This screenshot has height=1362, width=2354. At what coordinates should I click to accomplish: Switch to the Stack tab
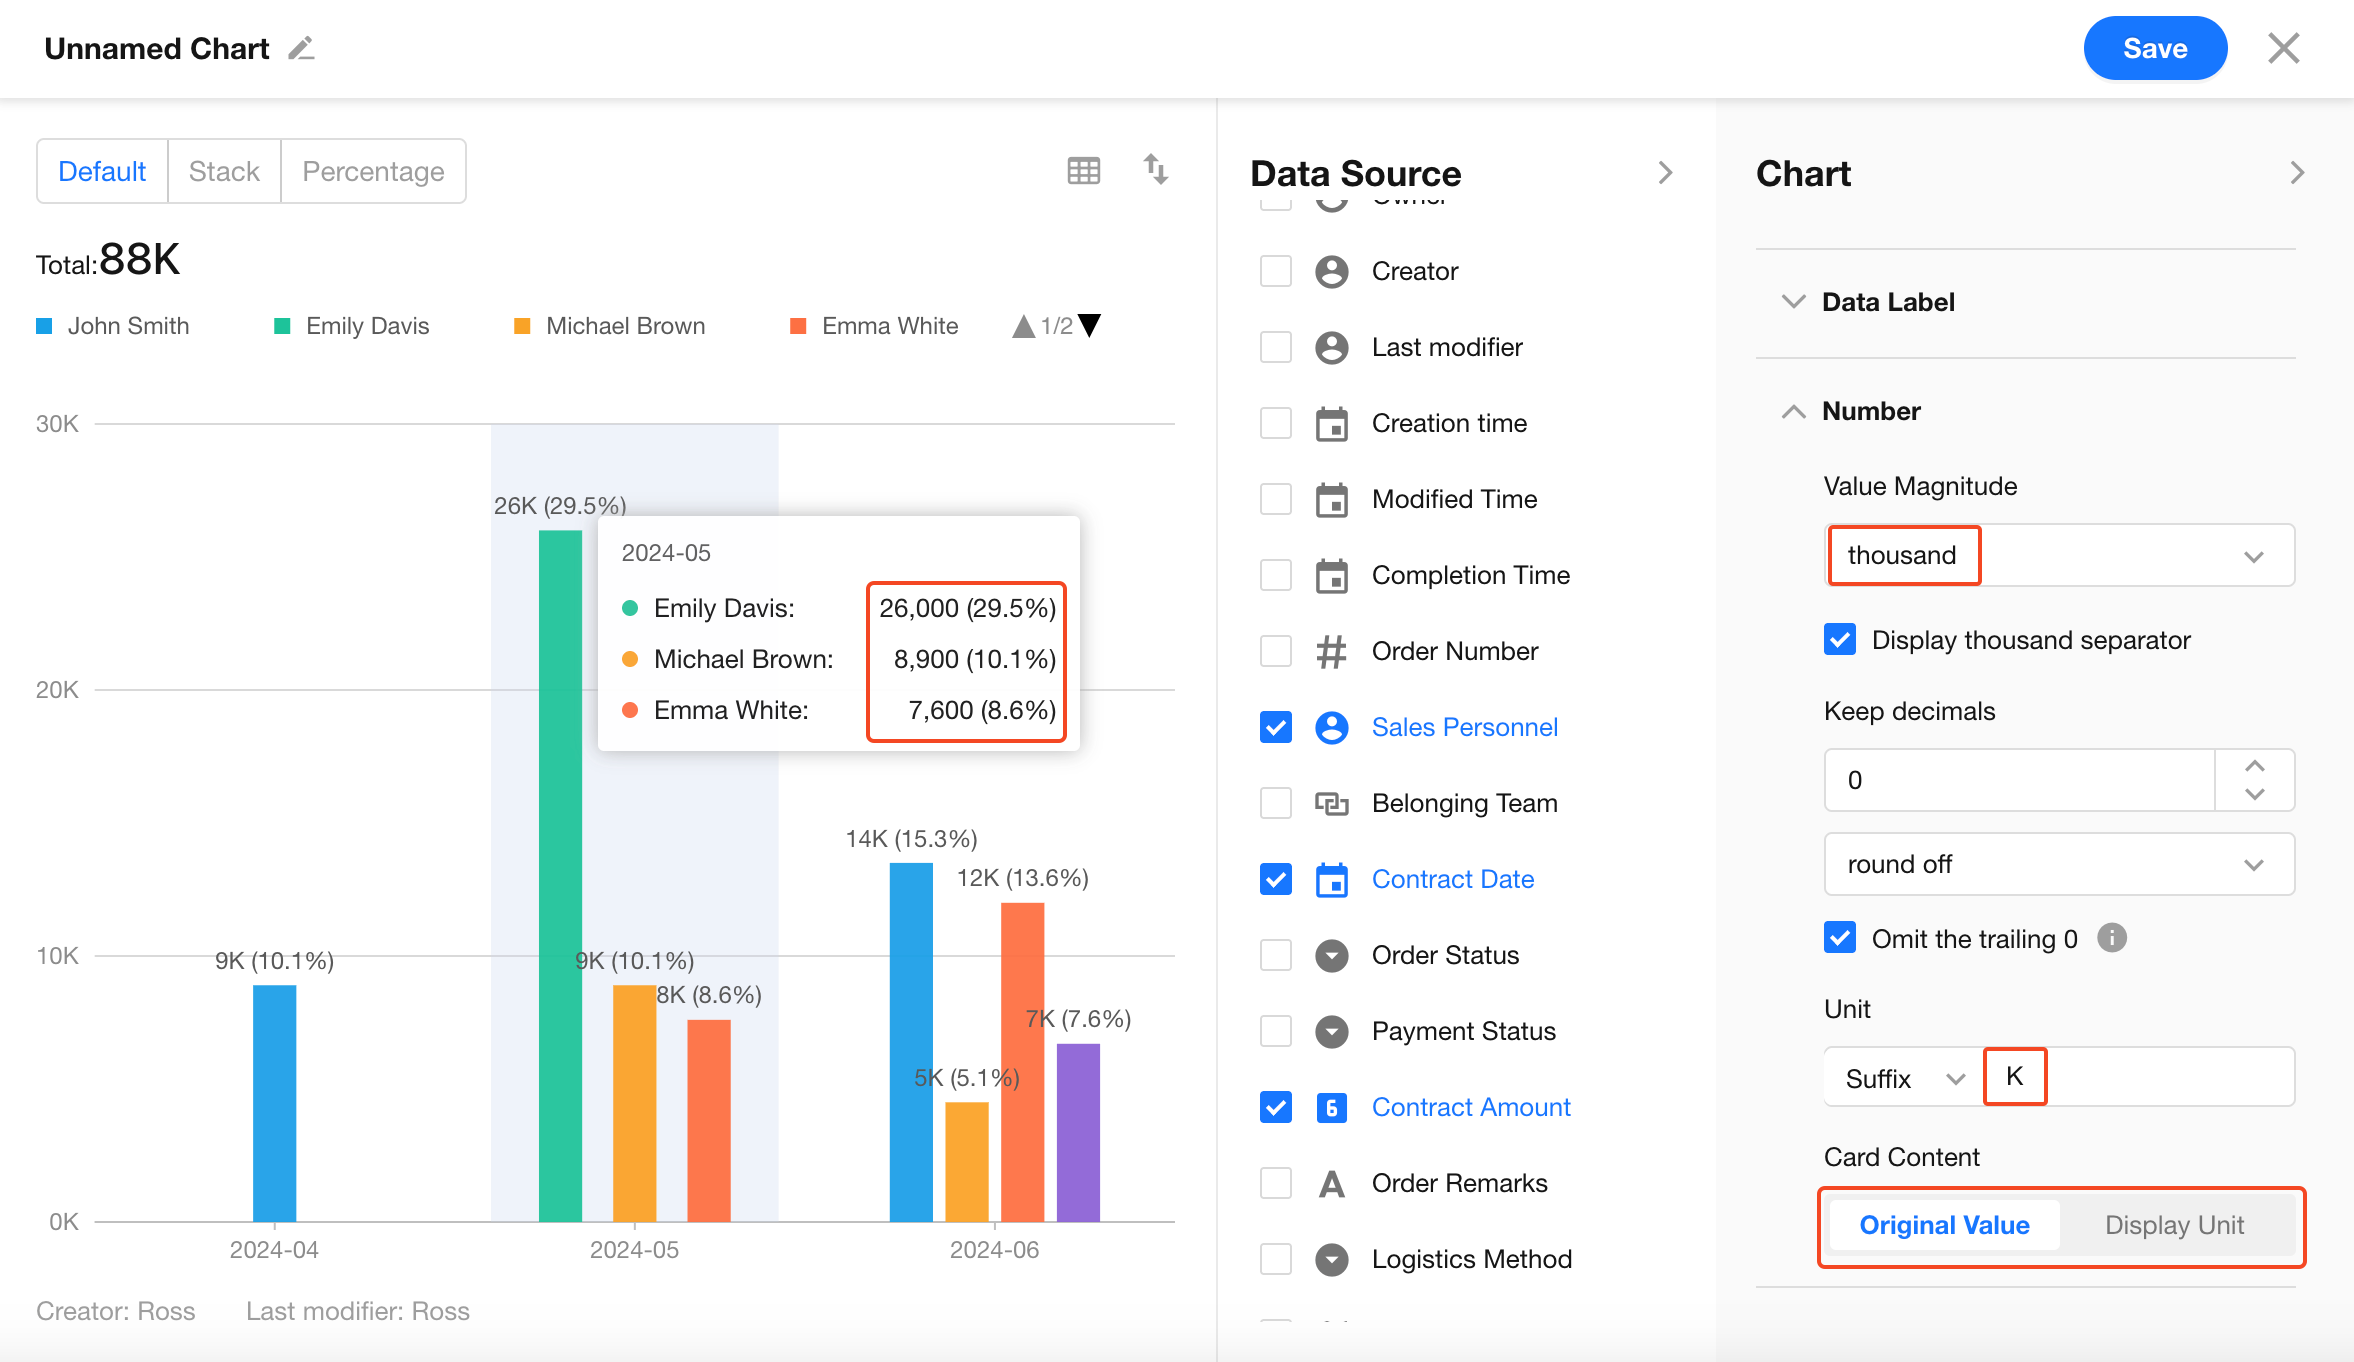pyautogui.click(x=224, y=172)
